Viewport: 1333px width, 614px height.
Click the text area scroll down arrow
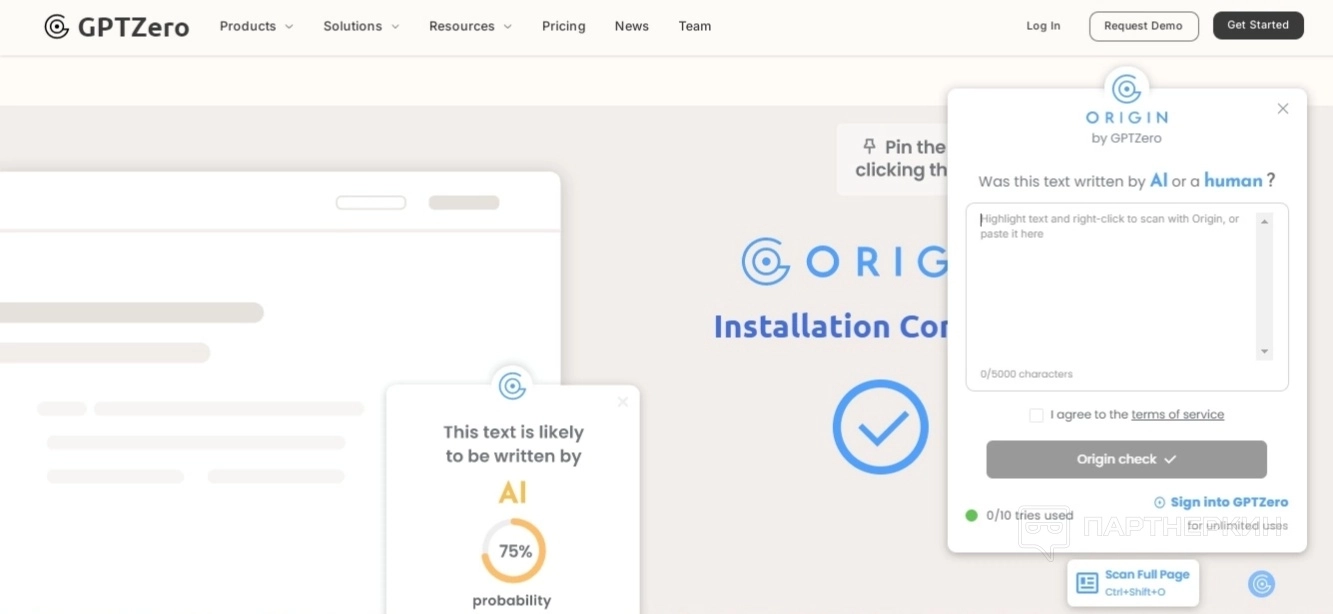tap(1264, 352)
